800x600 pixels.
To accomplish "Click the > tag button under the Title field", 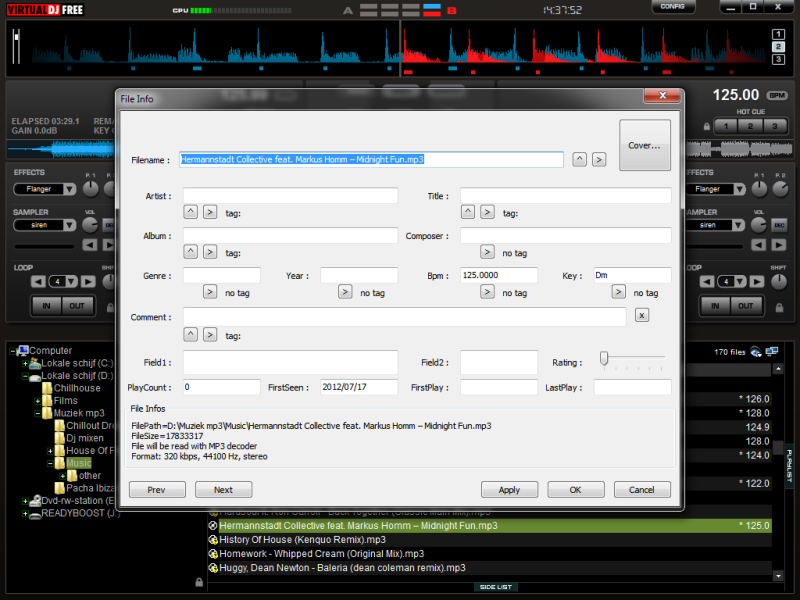I will [487, 212].
